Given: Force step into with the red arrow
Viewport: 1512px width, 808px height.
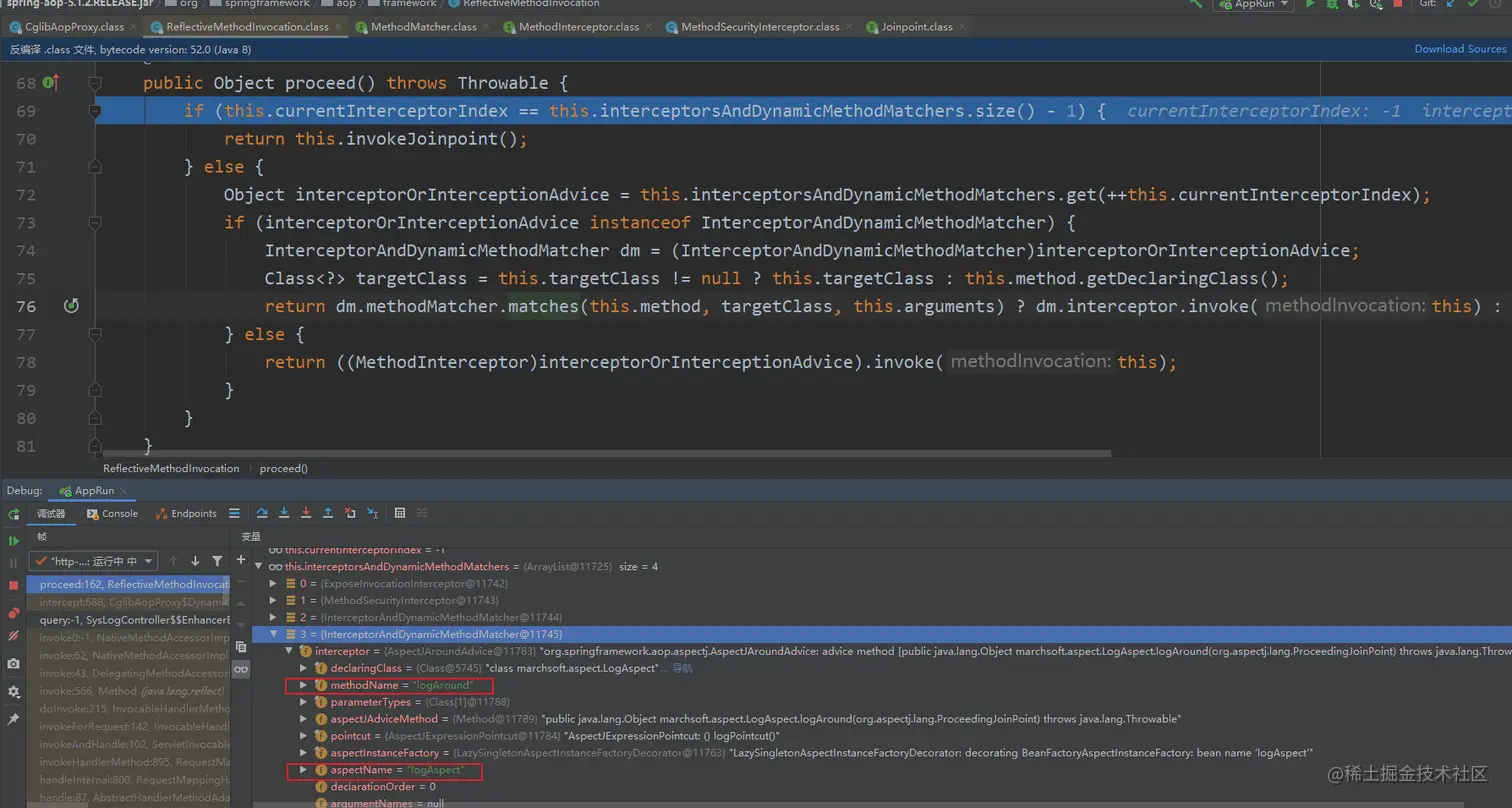Looking at the screenshot, I should point(306,513).
